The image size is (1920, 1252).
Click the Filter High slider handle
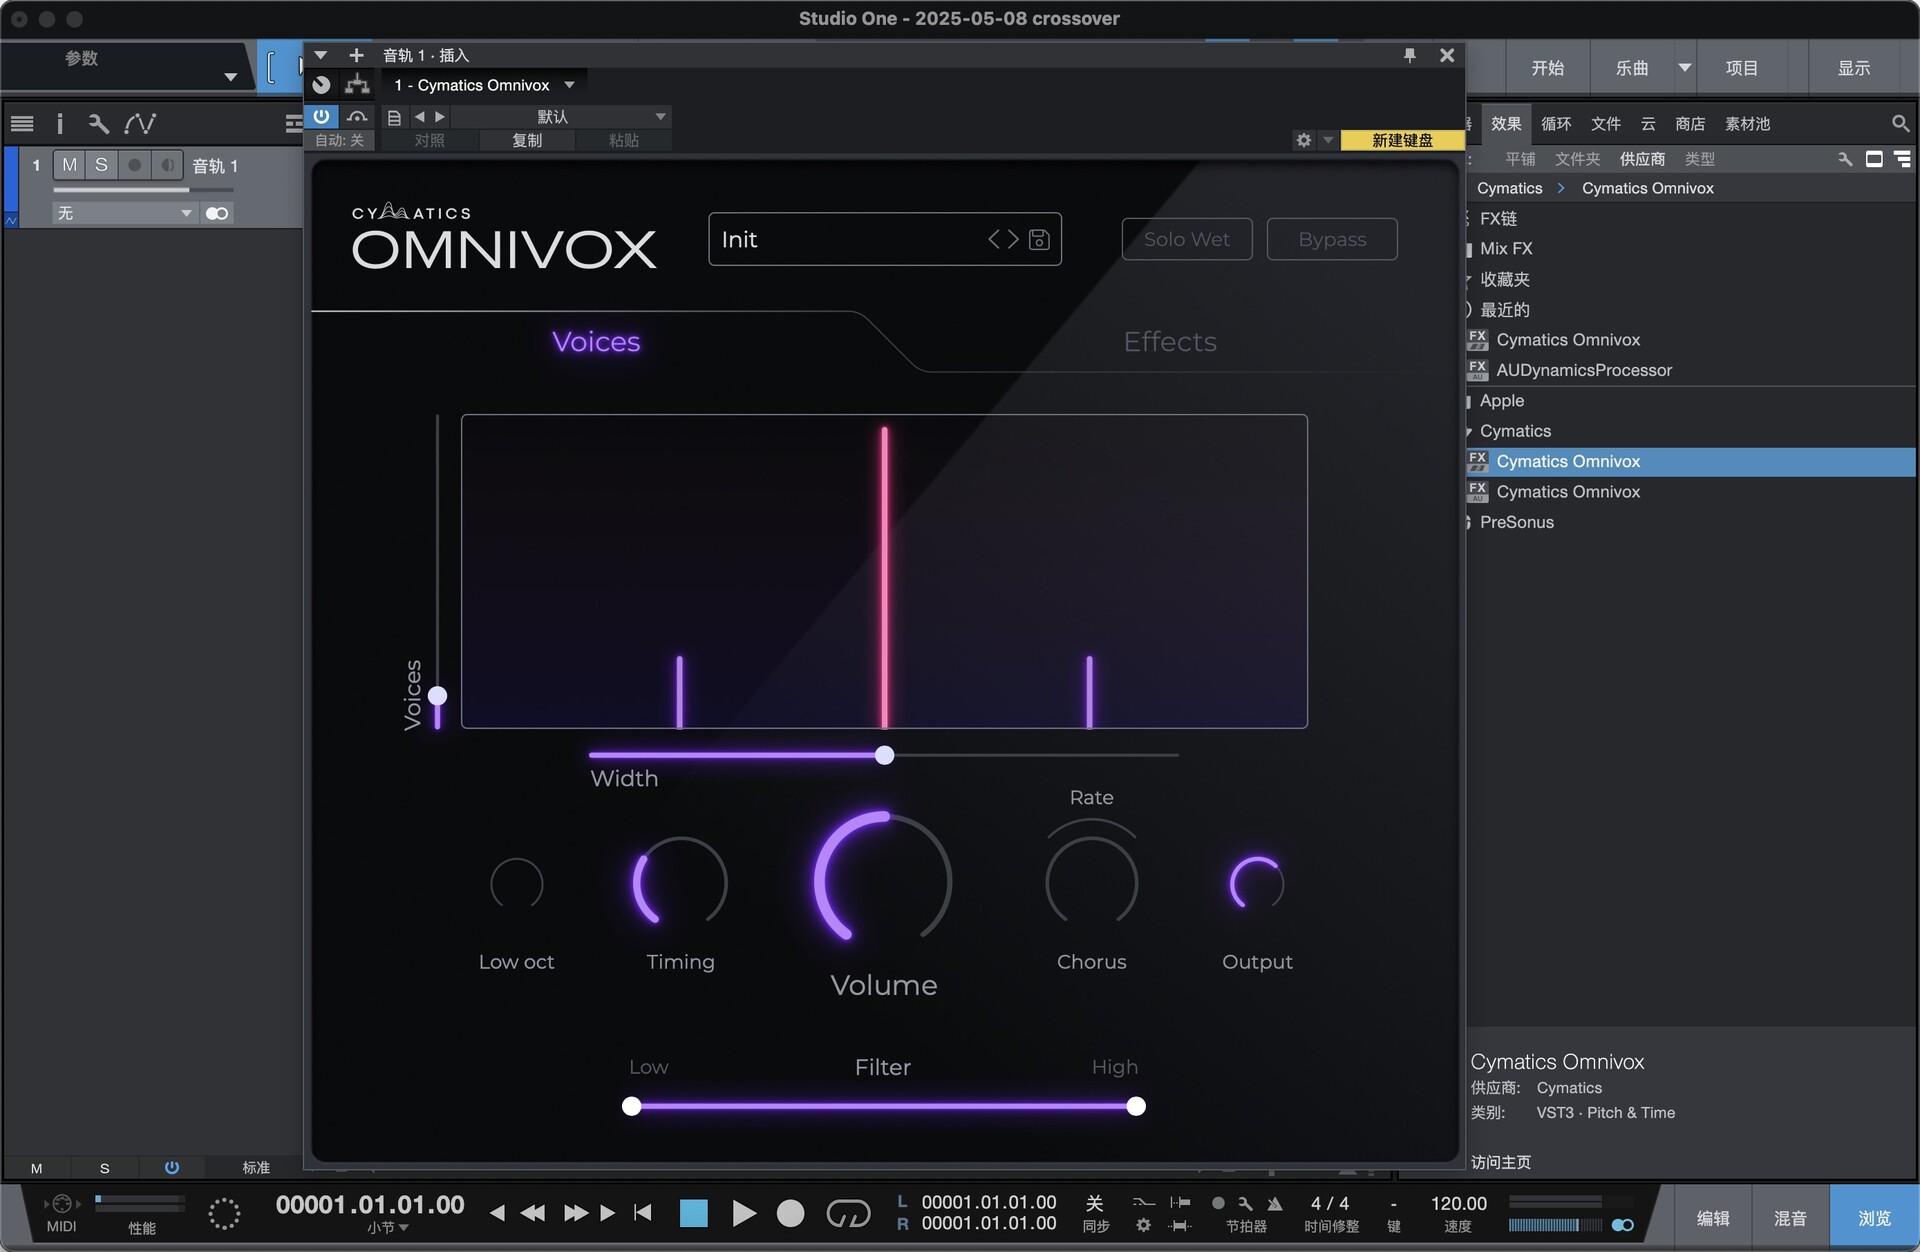[x=1136, y=1106]
